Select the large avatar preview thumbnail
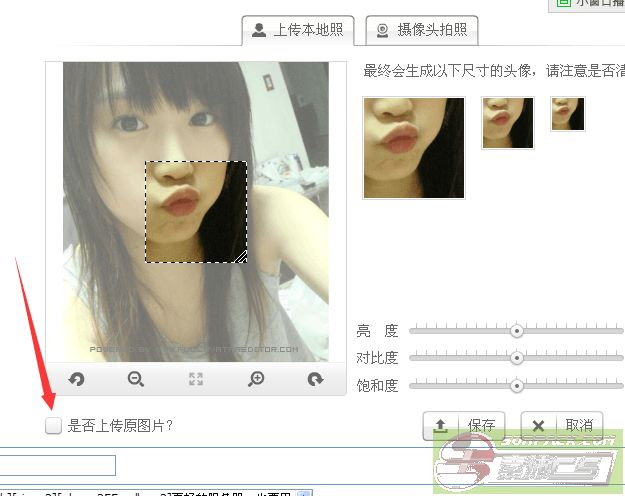This screenshot has height=496, width=625. coord(414,147)
